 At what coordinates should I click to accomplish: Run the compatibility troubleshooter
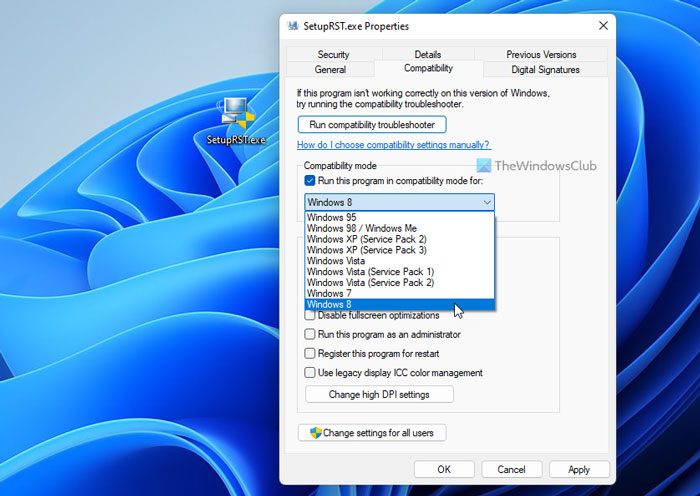click(372, 125)
